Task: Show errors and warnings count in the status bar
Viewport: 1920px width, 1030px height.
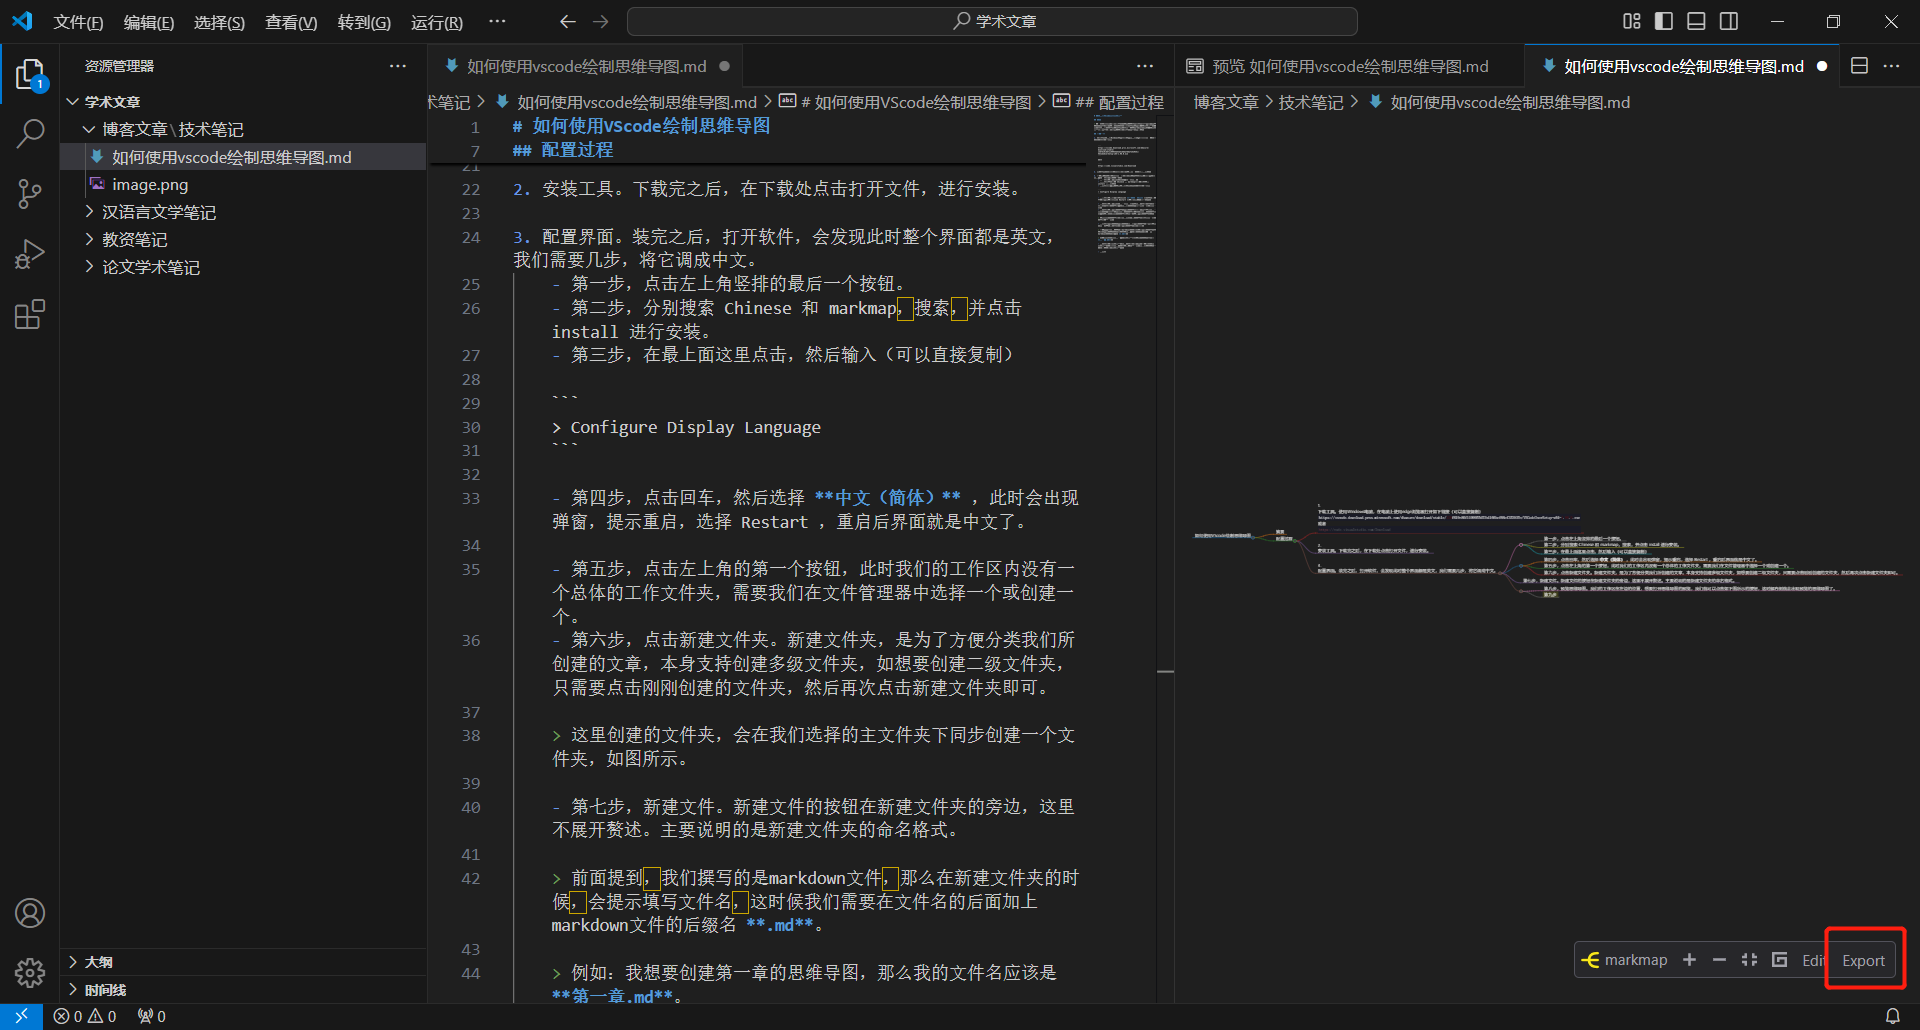Action: point(85,1016)
